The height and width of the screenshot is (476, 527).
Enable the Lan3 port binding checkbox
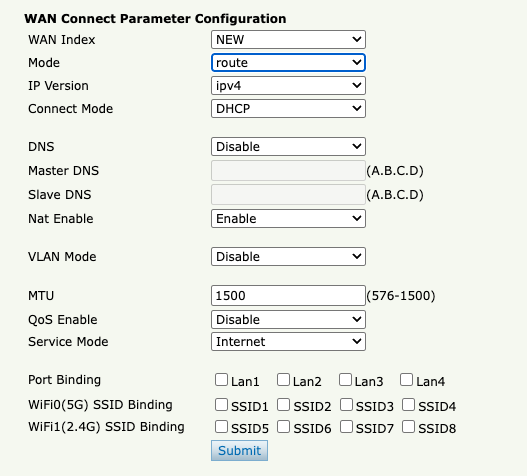(345, 380)
